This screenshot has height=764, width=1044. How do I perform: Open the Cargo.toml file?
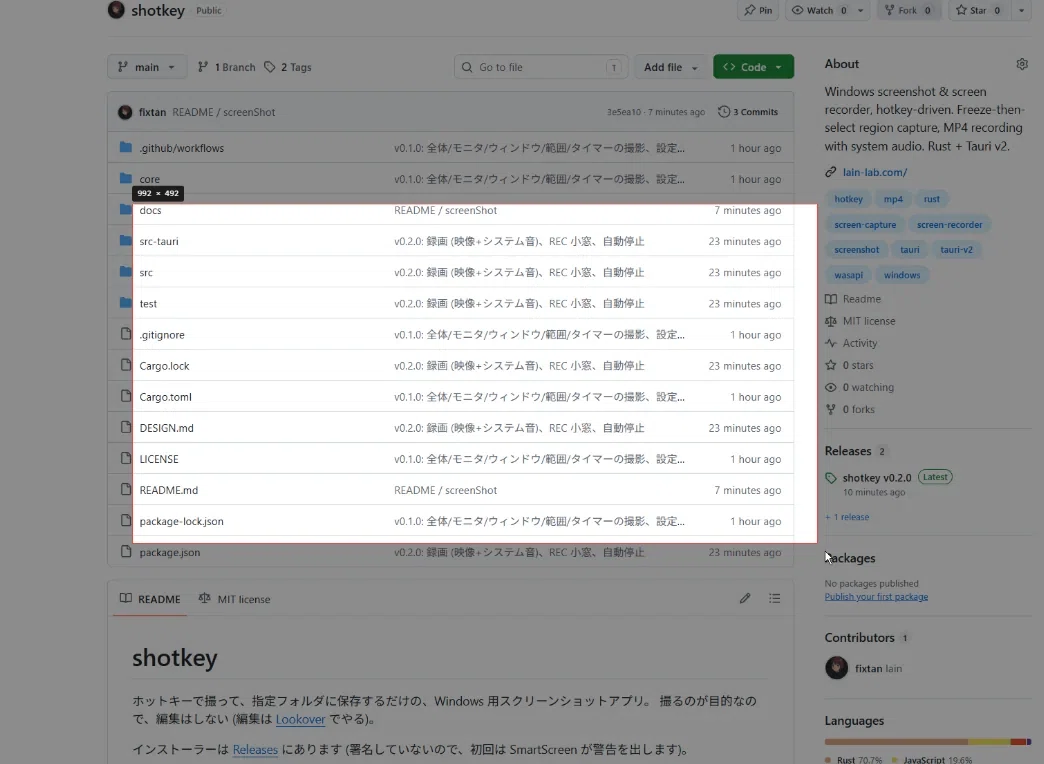tap(166, 397)
